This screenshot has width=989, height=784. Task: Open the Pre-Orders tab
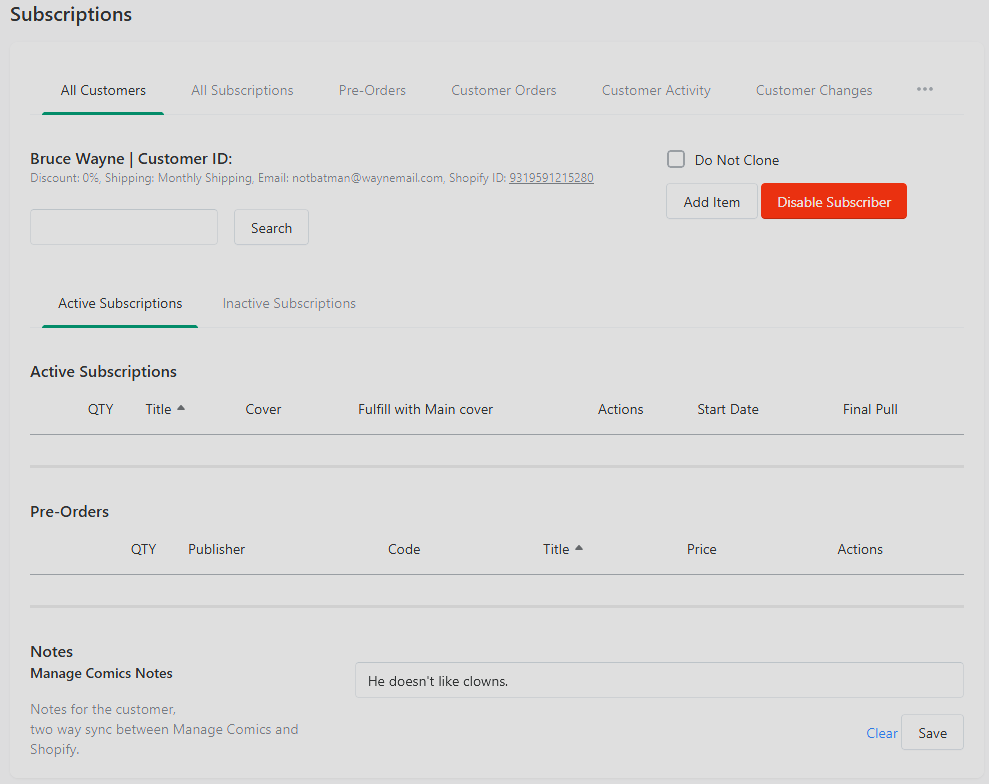(x=372, y=90)
